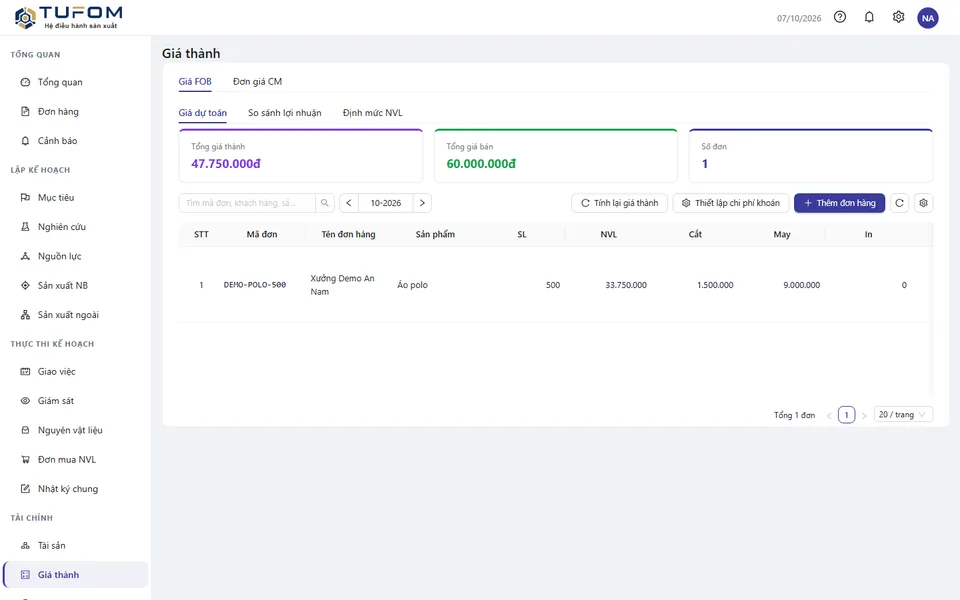Viewport: 960px width, 600px height.
Task: Open Giao việc sidebar item
Action: click(x=75, y=372)
